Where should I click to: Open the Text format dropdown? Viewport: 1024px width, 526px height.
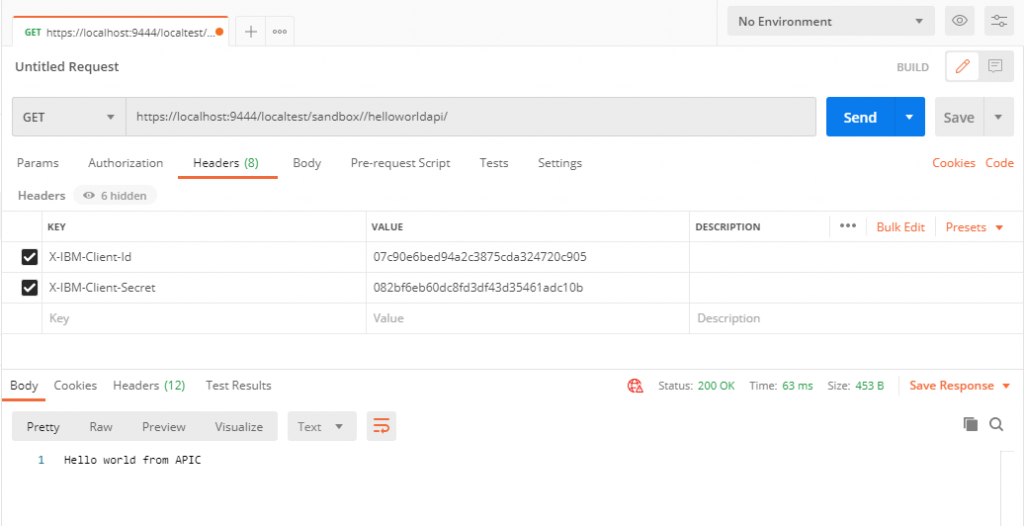321,427
